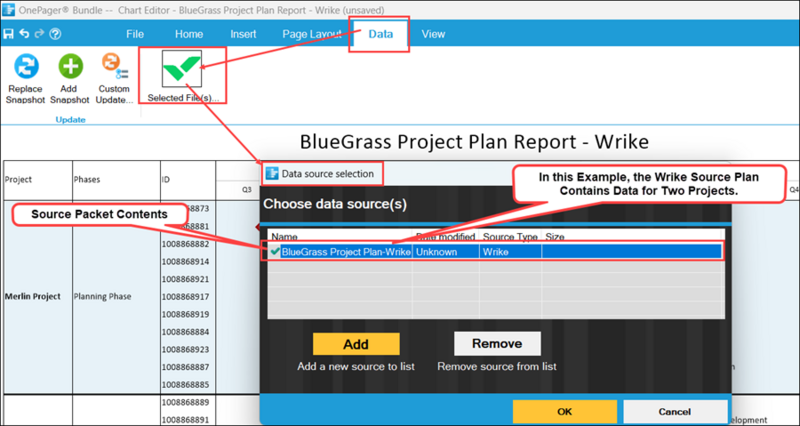Open the Page Layout tab
This screenshot has height=426, width=800.
coord(312,34)
